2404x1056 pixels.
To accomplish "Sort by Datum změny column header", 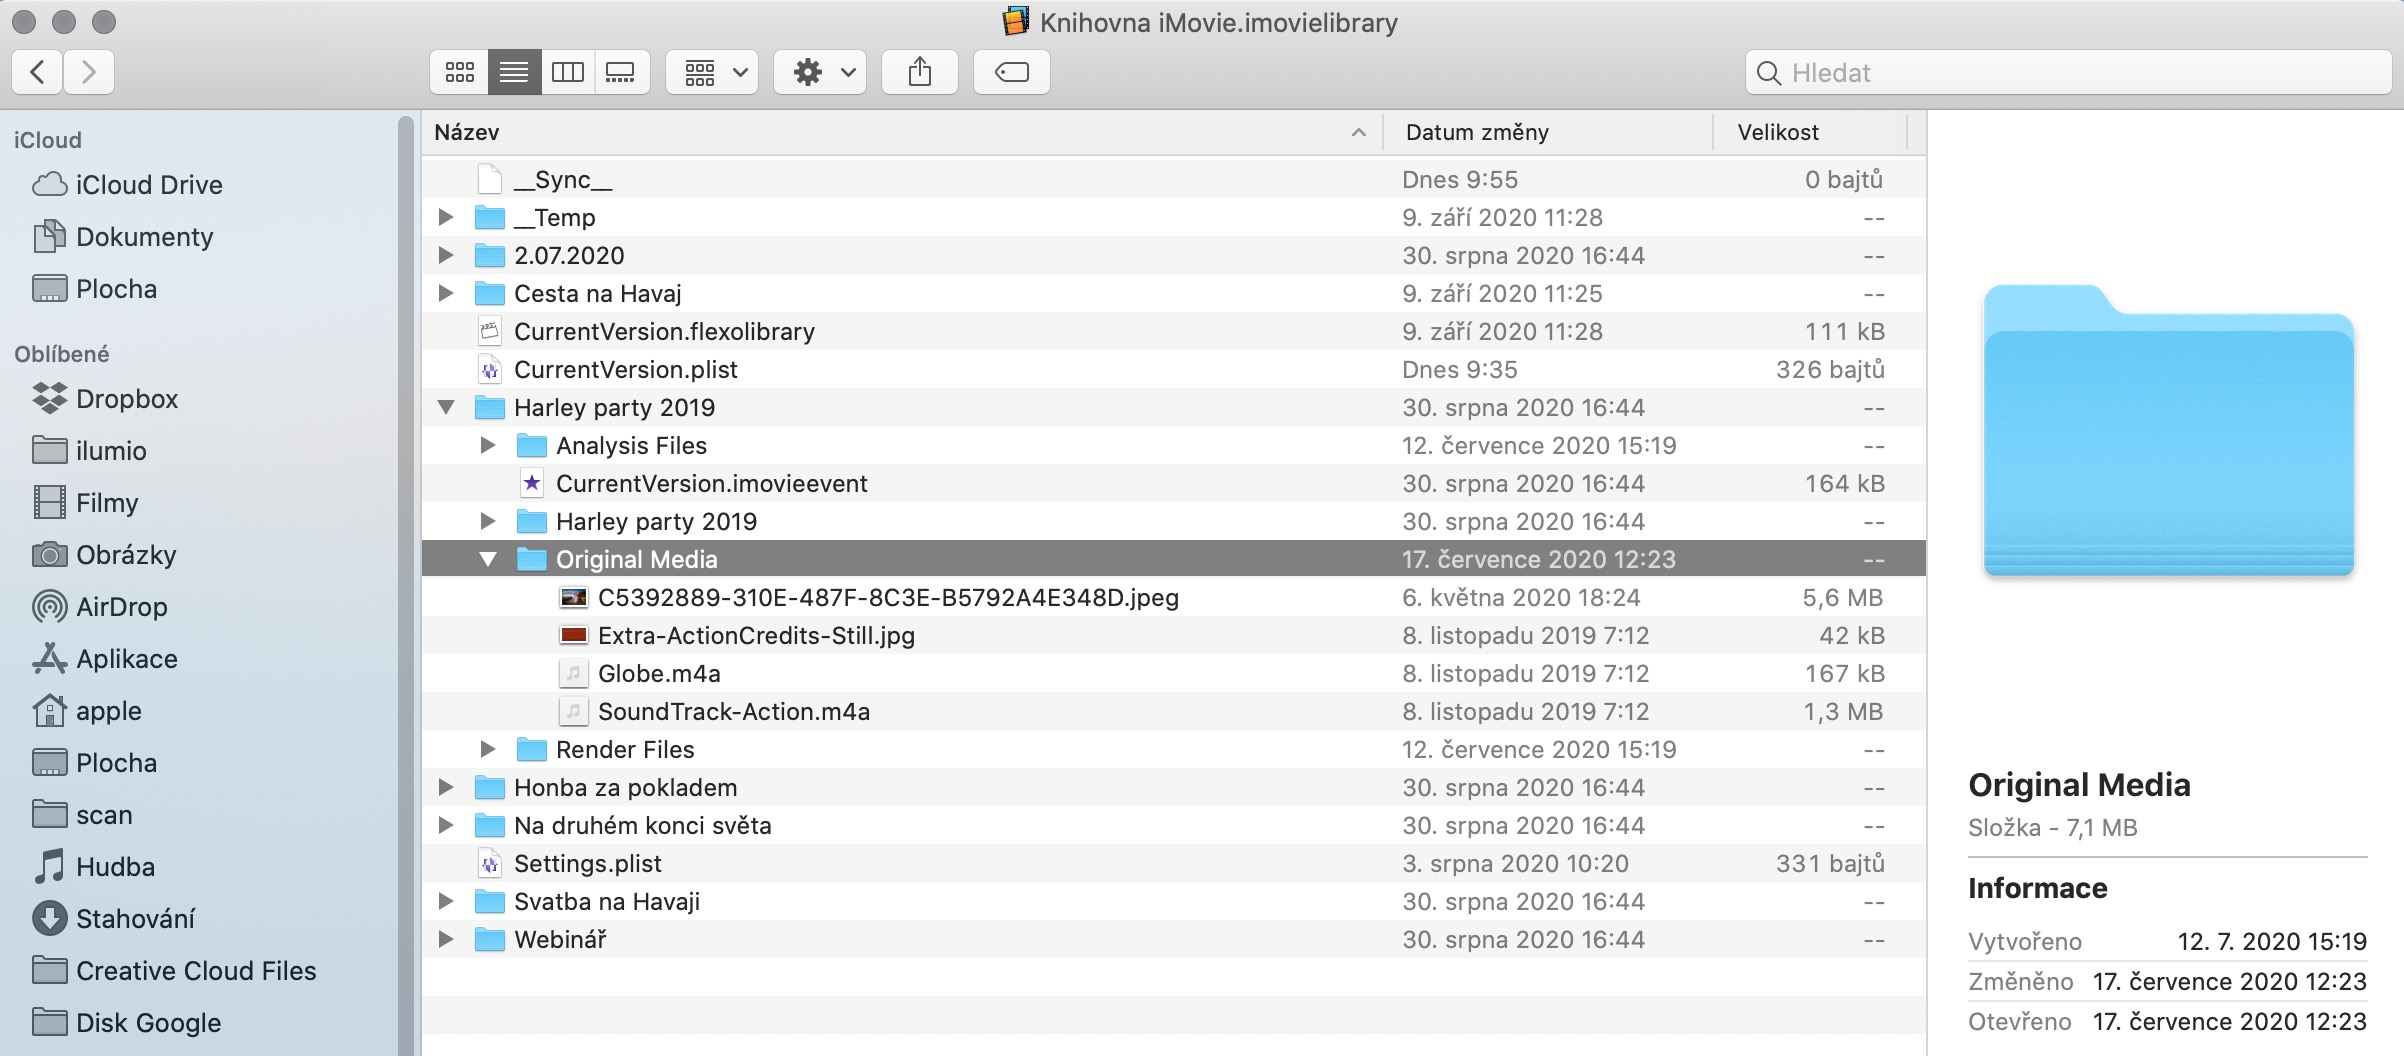I will pyautogui.click(x=1476, y=132).
